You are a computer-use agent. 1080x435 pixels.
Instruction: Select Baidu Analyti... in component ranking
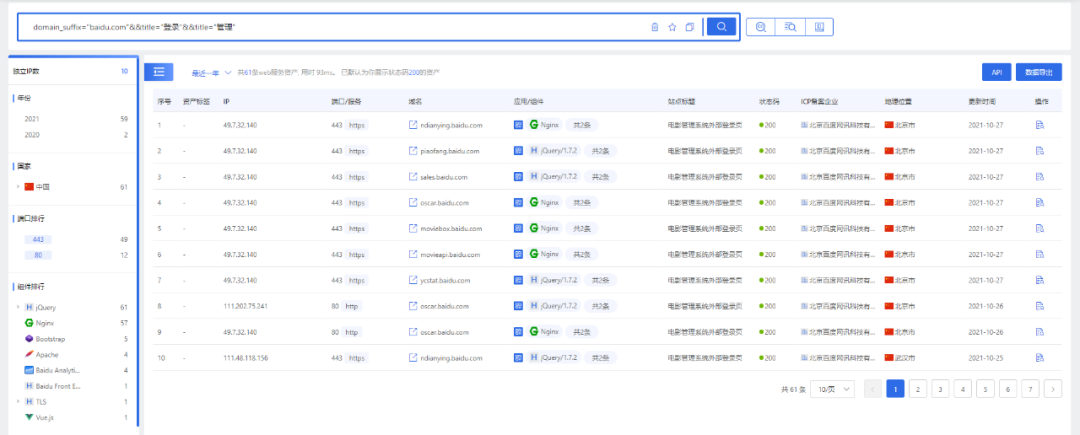(x=59, y=370)
